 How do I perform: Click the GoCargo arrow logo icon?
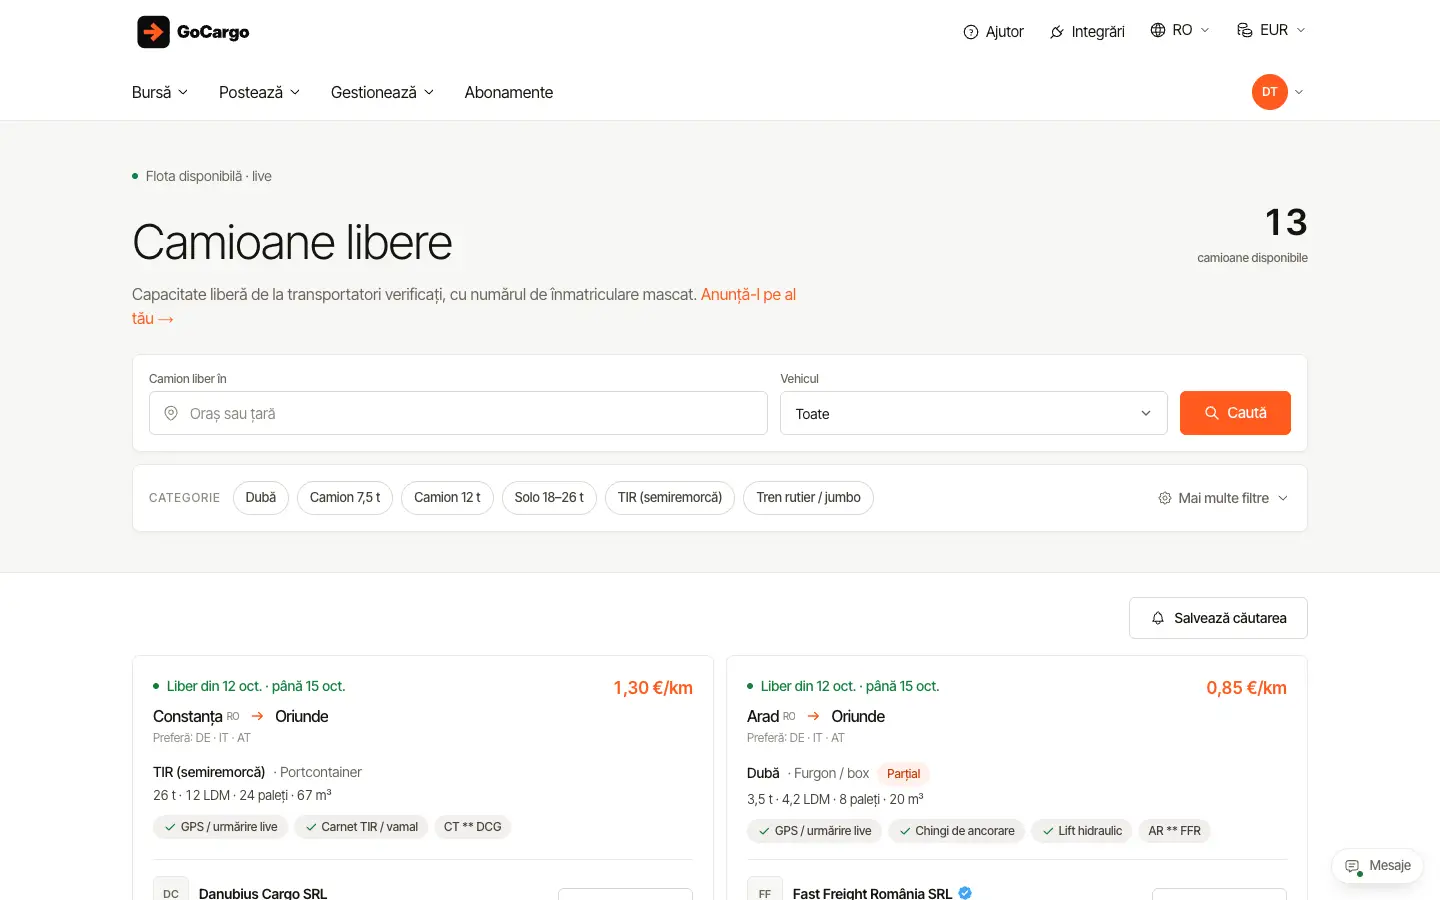click(x=153, y=32)
